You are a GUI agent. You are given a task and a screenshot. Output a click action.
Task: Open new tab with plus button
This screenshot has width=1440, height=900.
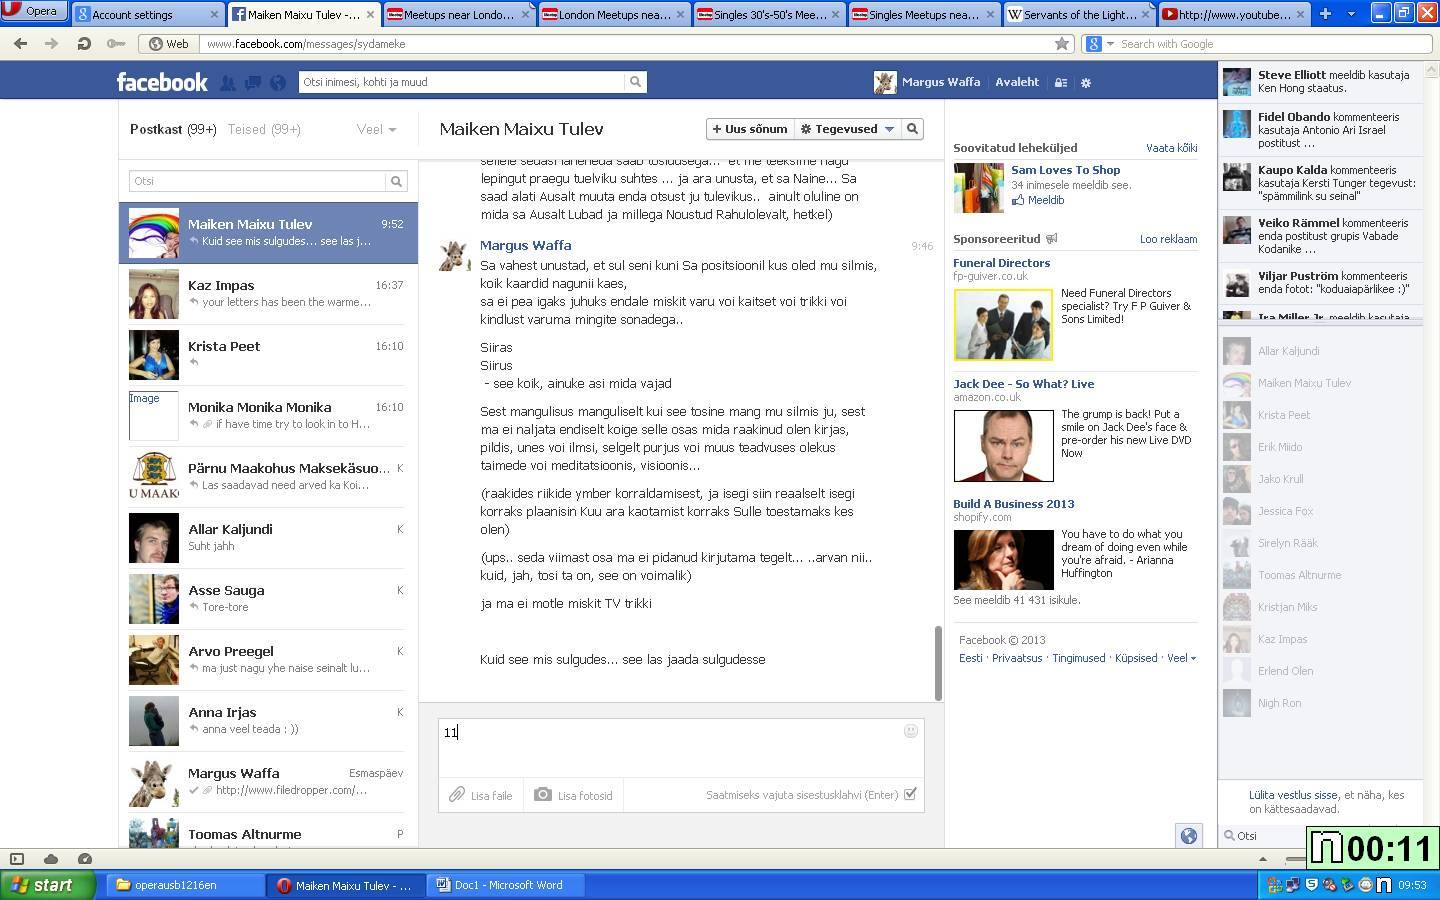click(1325, 14)
